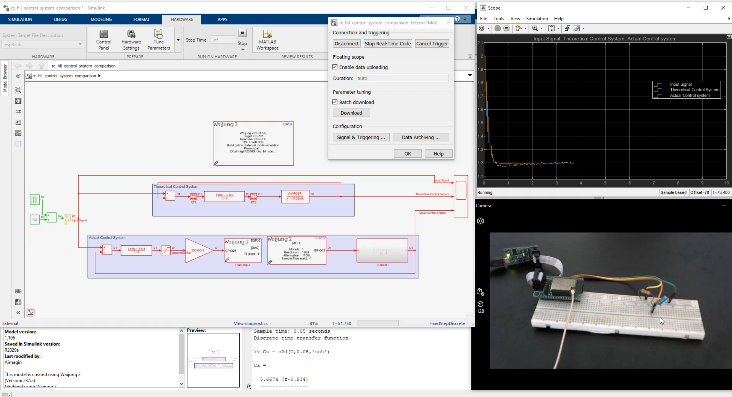Screen dimensions: 732x397
Task: Click the image palette icon in canvas sidebar
Action: point(18,133)
